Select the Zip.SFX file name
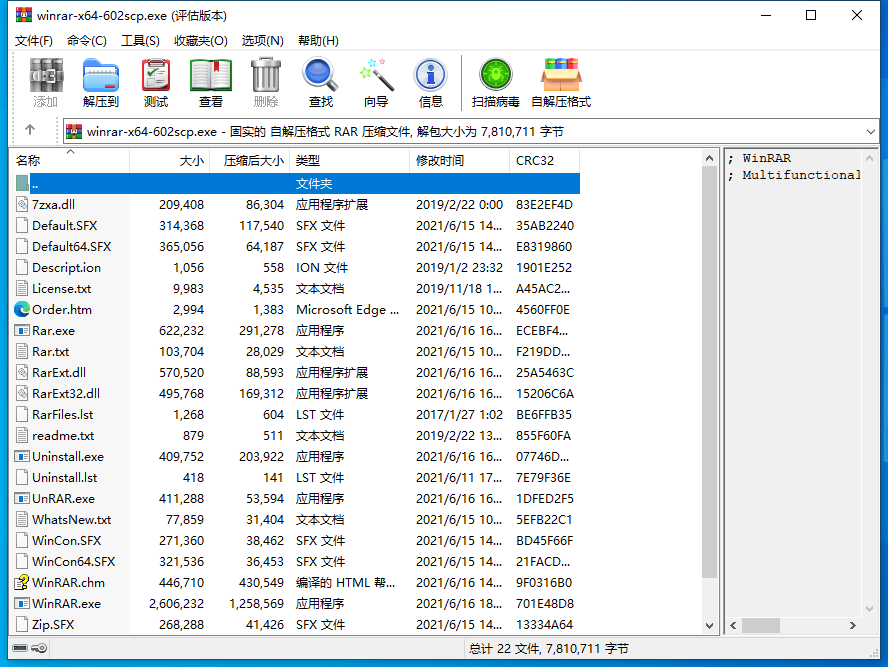This screenshot has height=667, width=888. pyautogui.click(x=53, y=624)
